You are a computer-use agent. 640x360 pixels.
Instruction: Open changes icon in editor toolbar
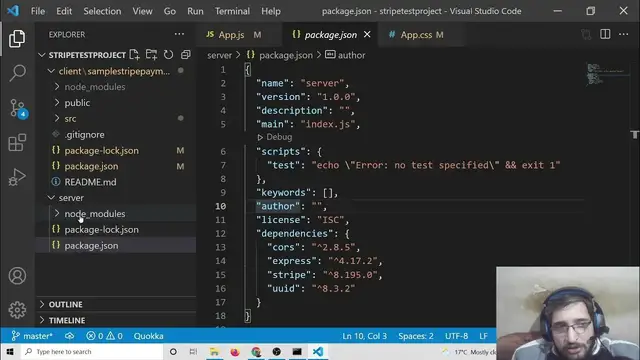tap(586, 35)
